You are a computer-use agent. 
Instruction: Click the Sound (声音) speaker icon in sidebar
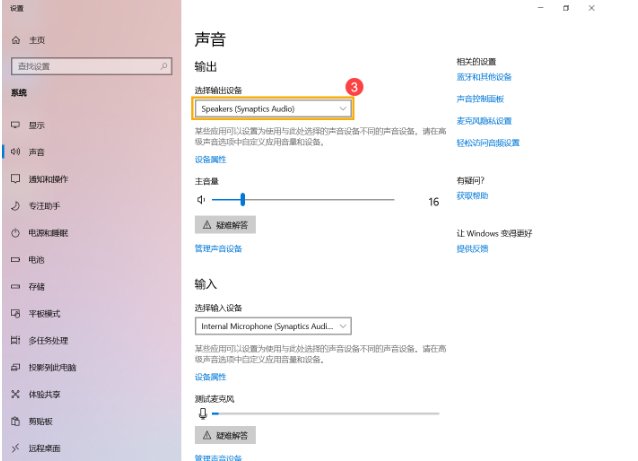pos(15,152)
